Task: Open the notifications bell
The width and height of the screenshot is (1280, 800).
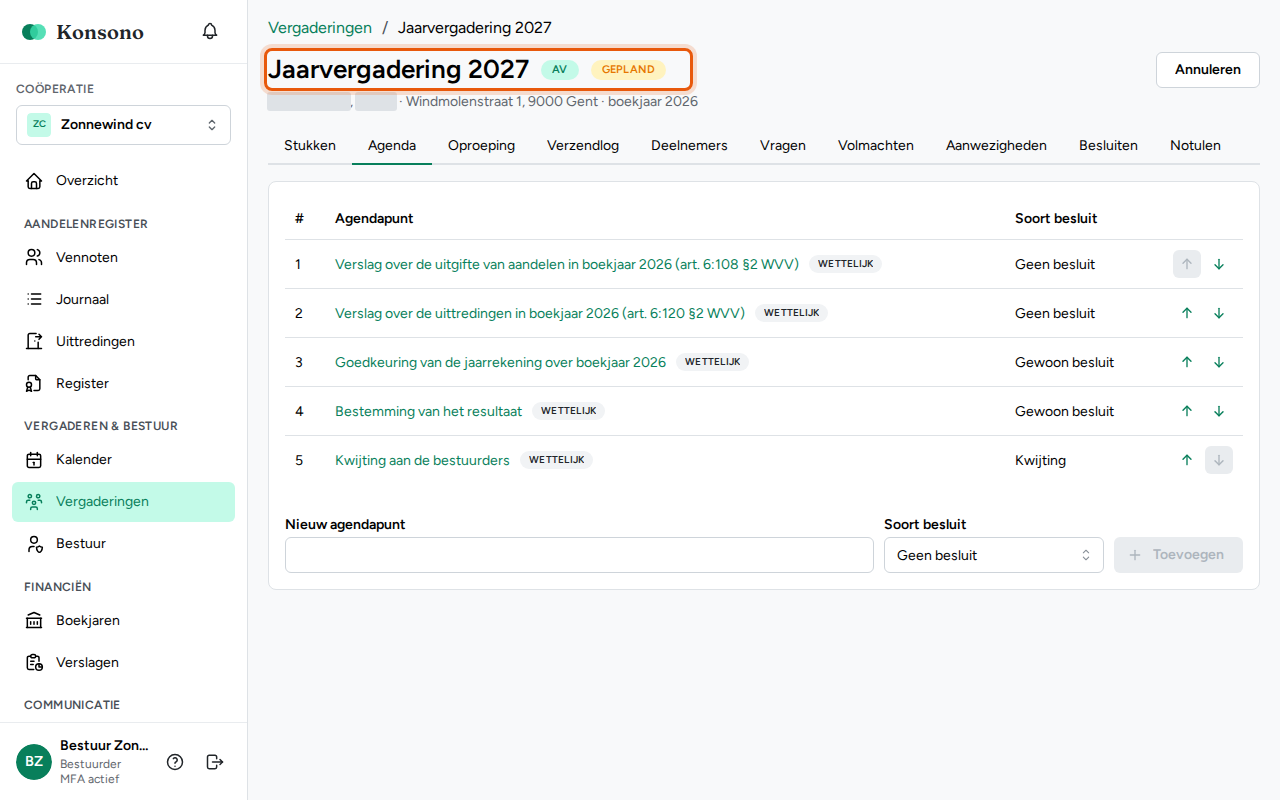Action: [210, 31]
